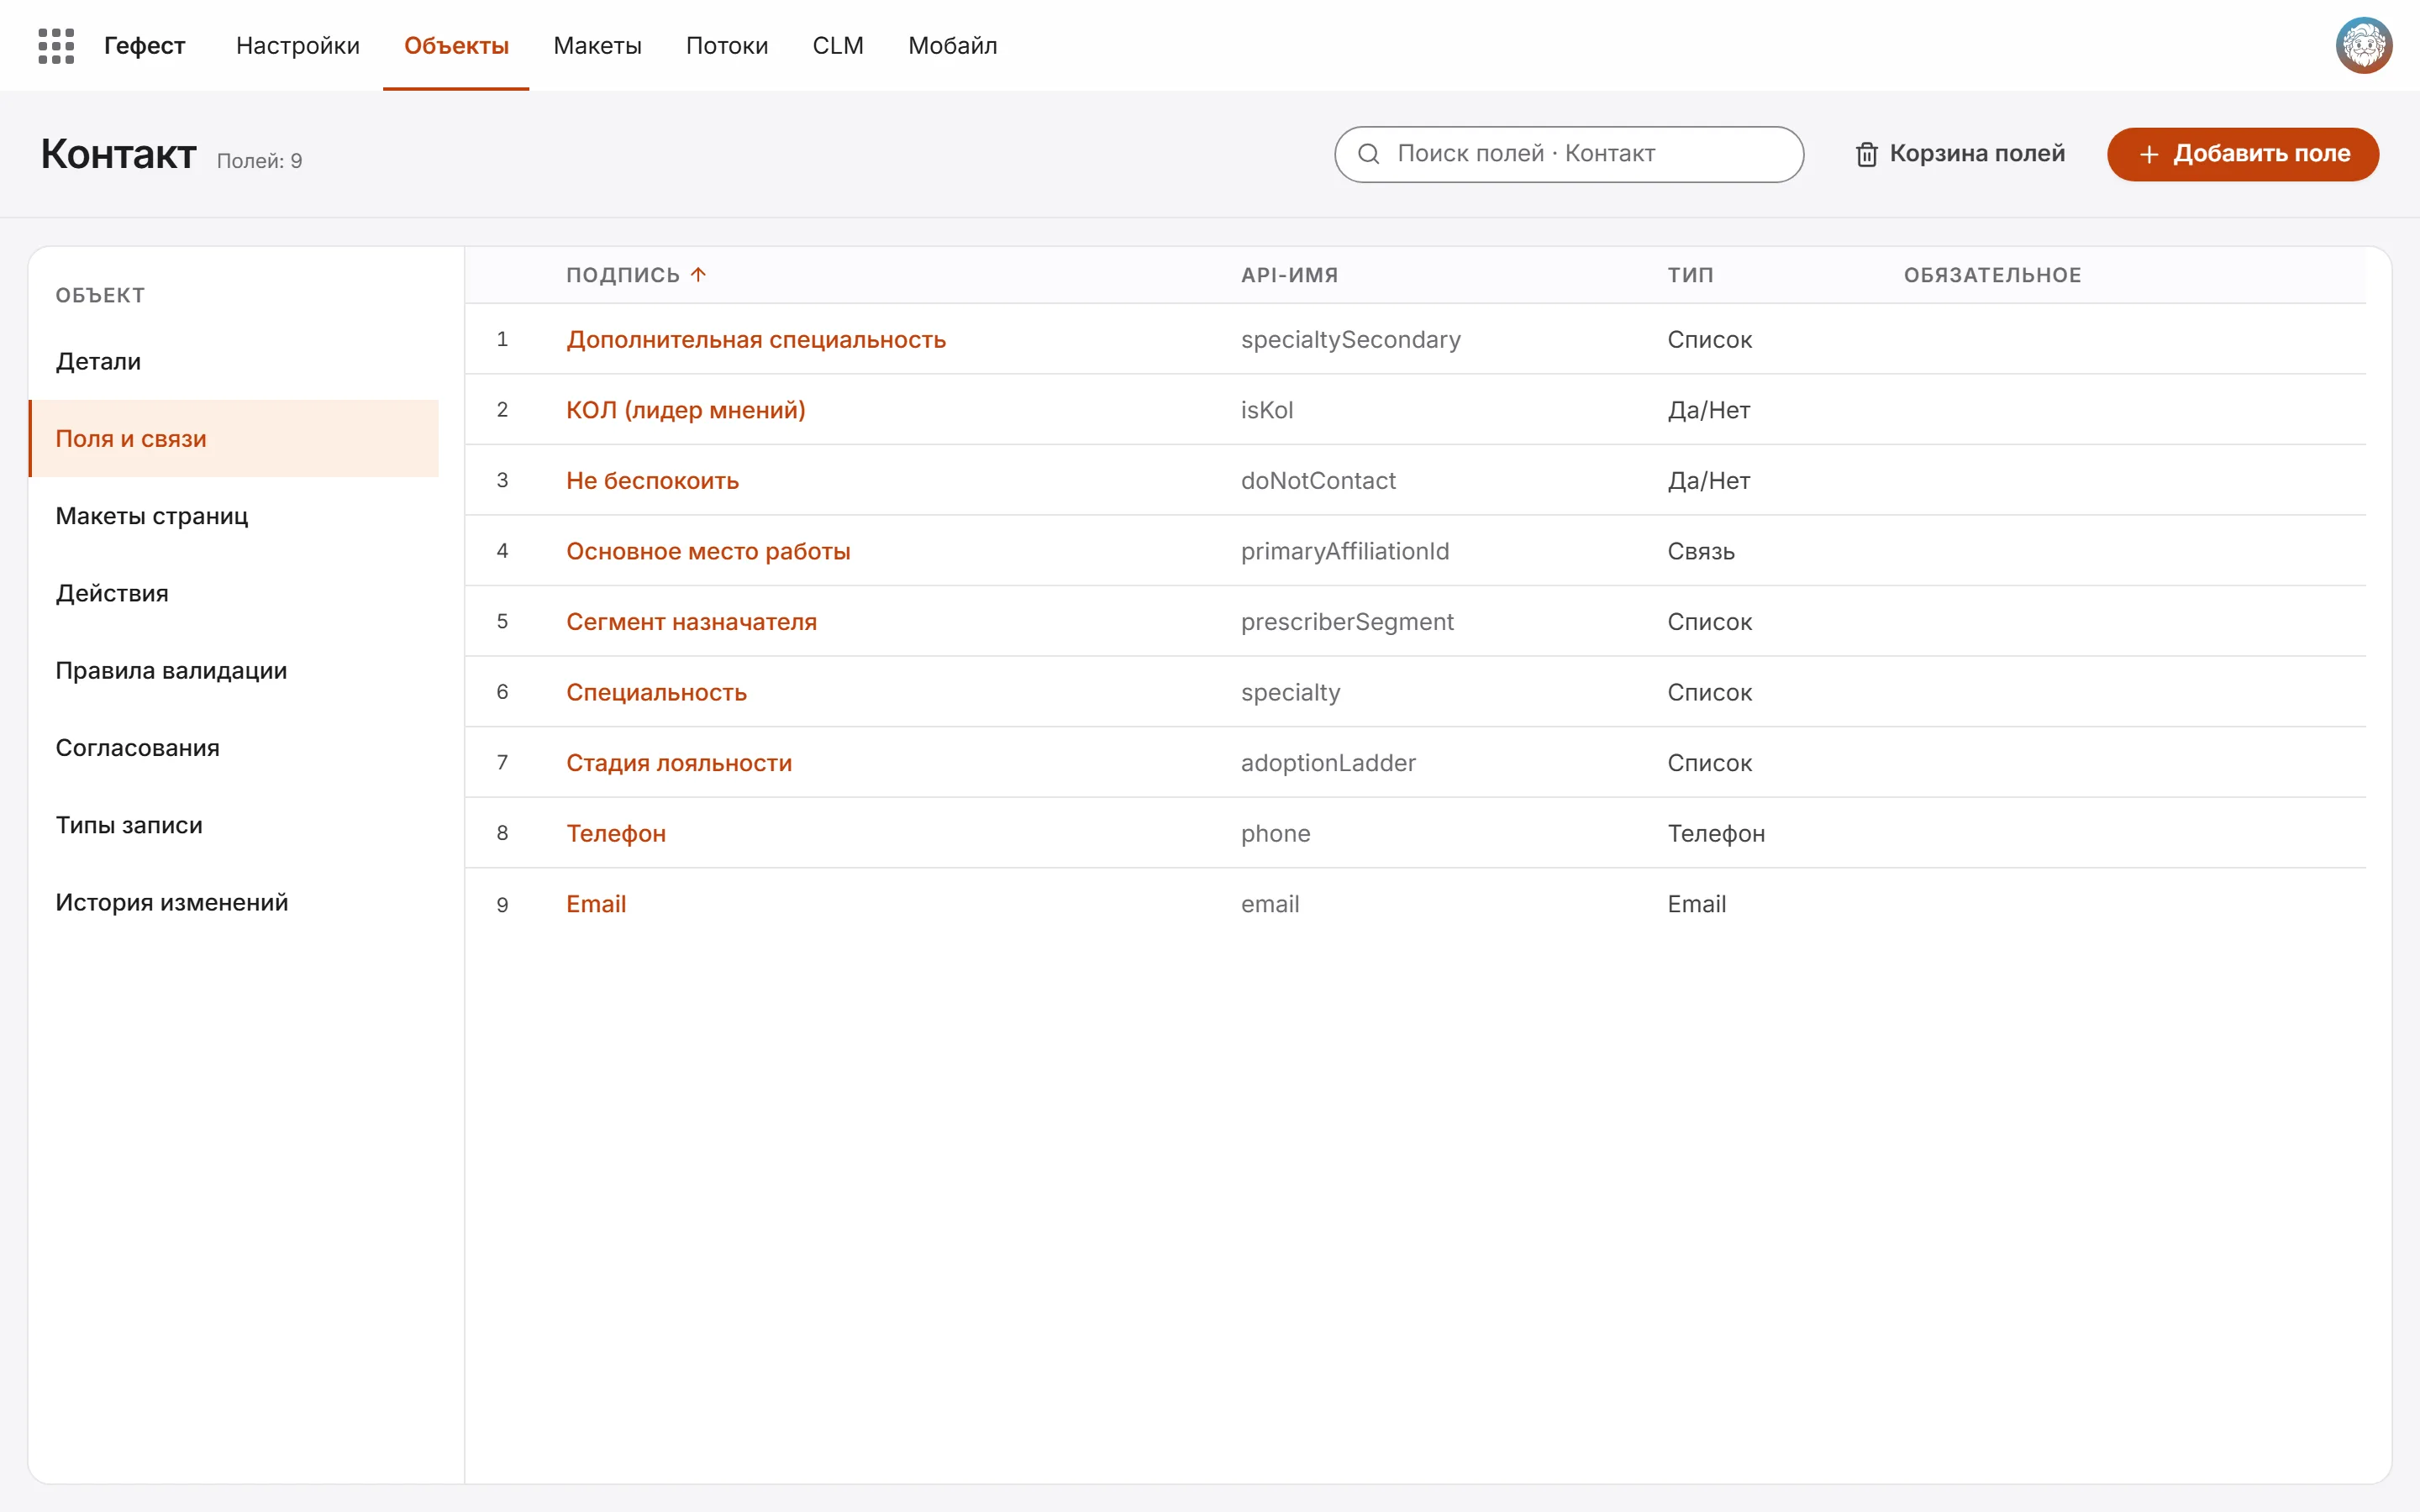2420x1512 pixels.
Task: Click the user avatar in top right
Action: (2363, 46)
